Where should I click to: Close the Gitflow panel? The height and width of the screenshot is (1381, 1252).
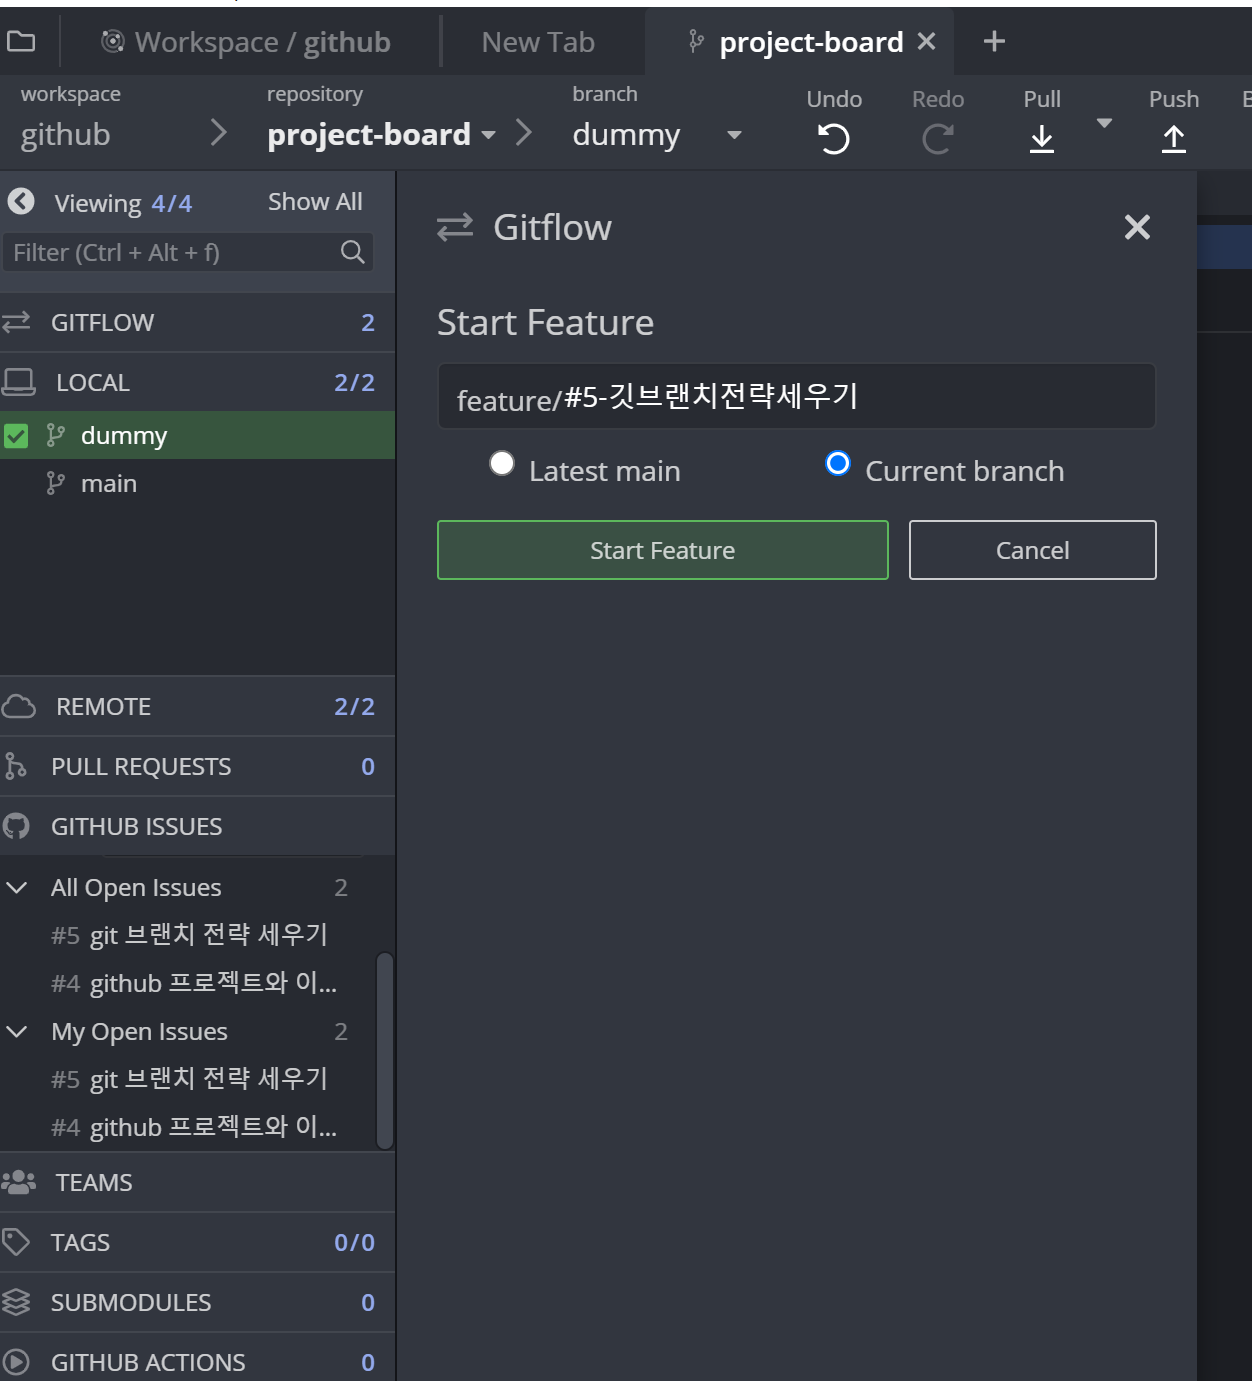1137,227
